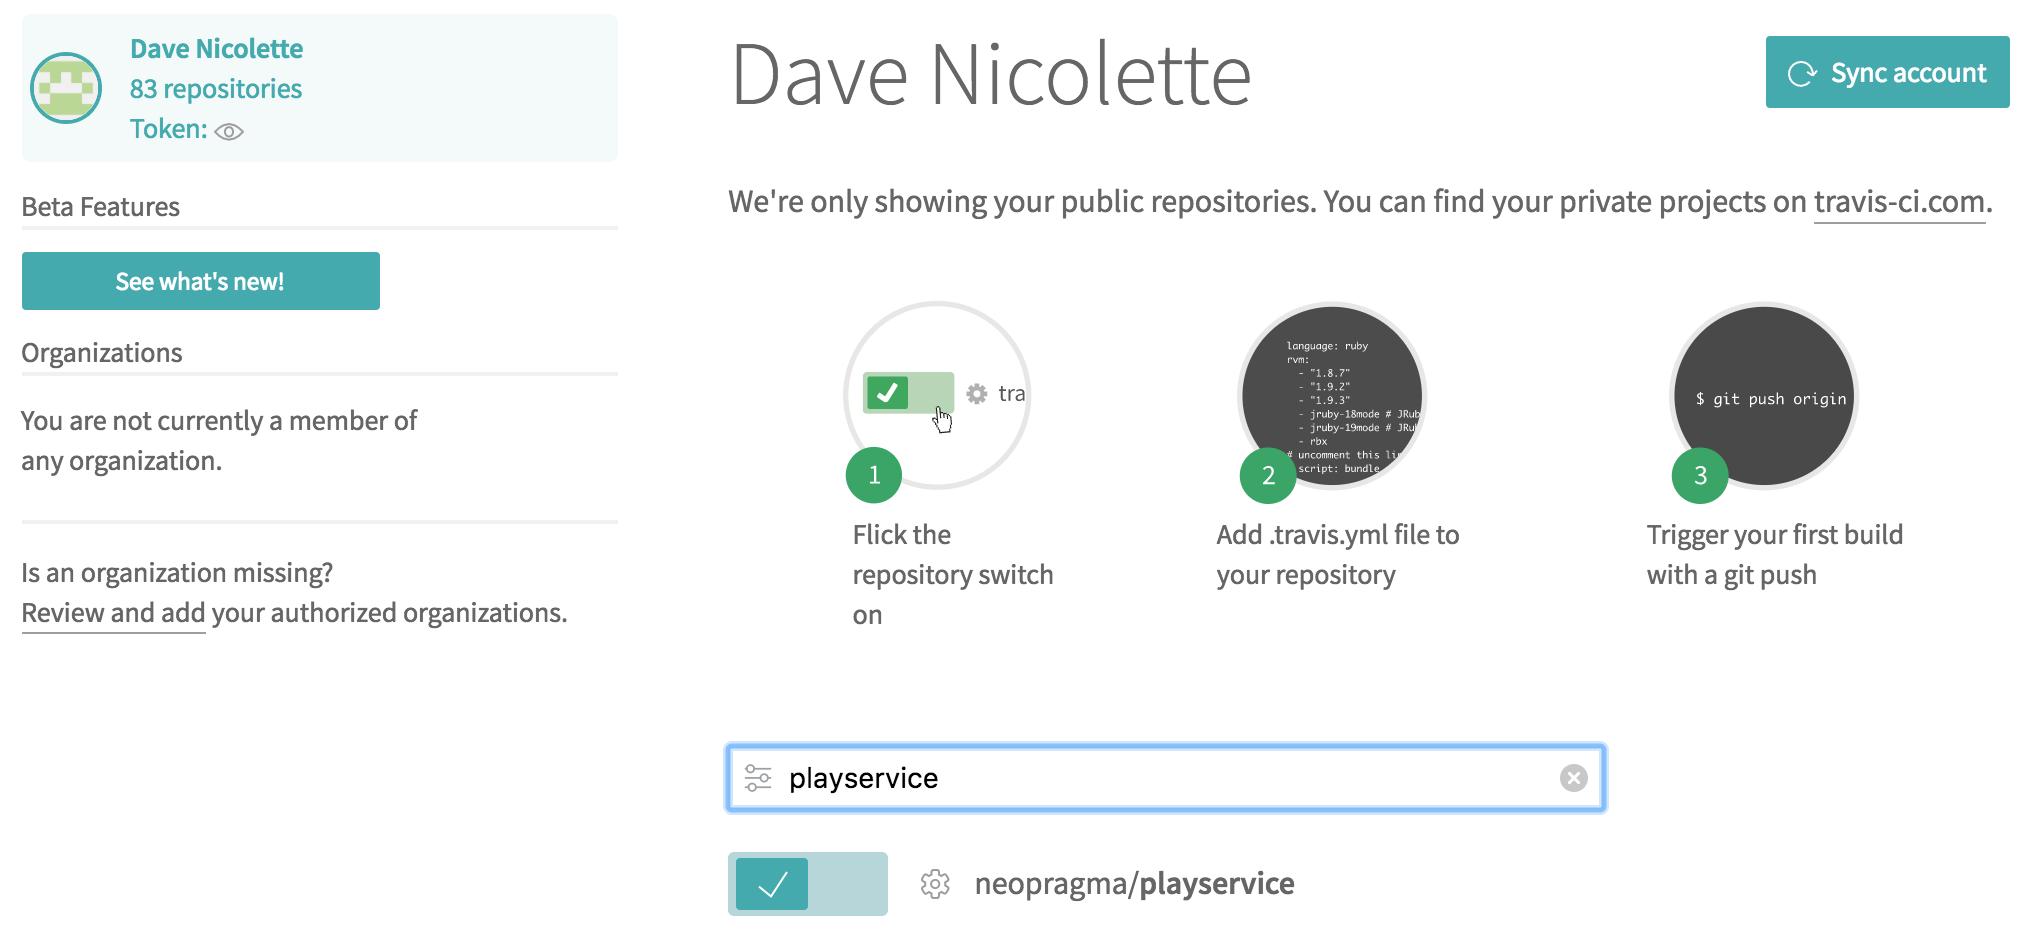Toggle the neopragma/playservice repository switch
Viewport: 2026px width, 938px height.
point(808,884)
